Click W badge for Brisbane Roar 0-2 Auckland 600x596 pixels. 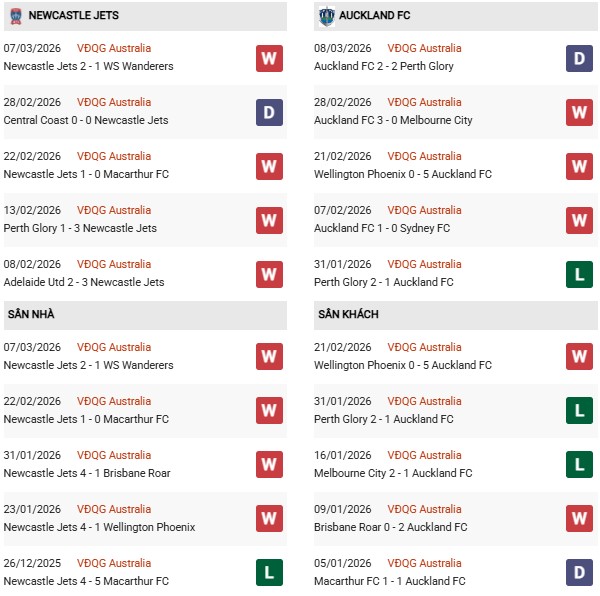tap(579, 519)
